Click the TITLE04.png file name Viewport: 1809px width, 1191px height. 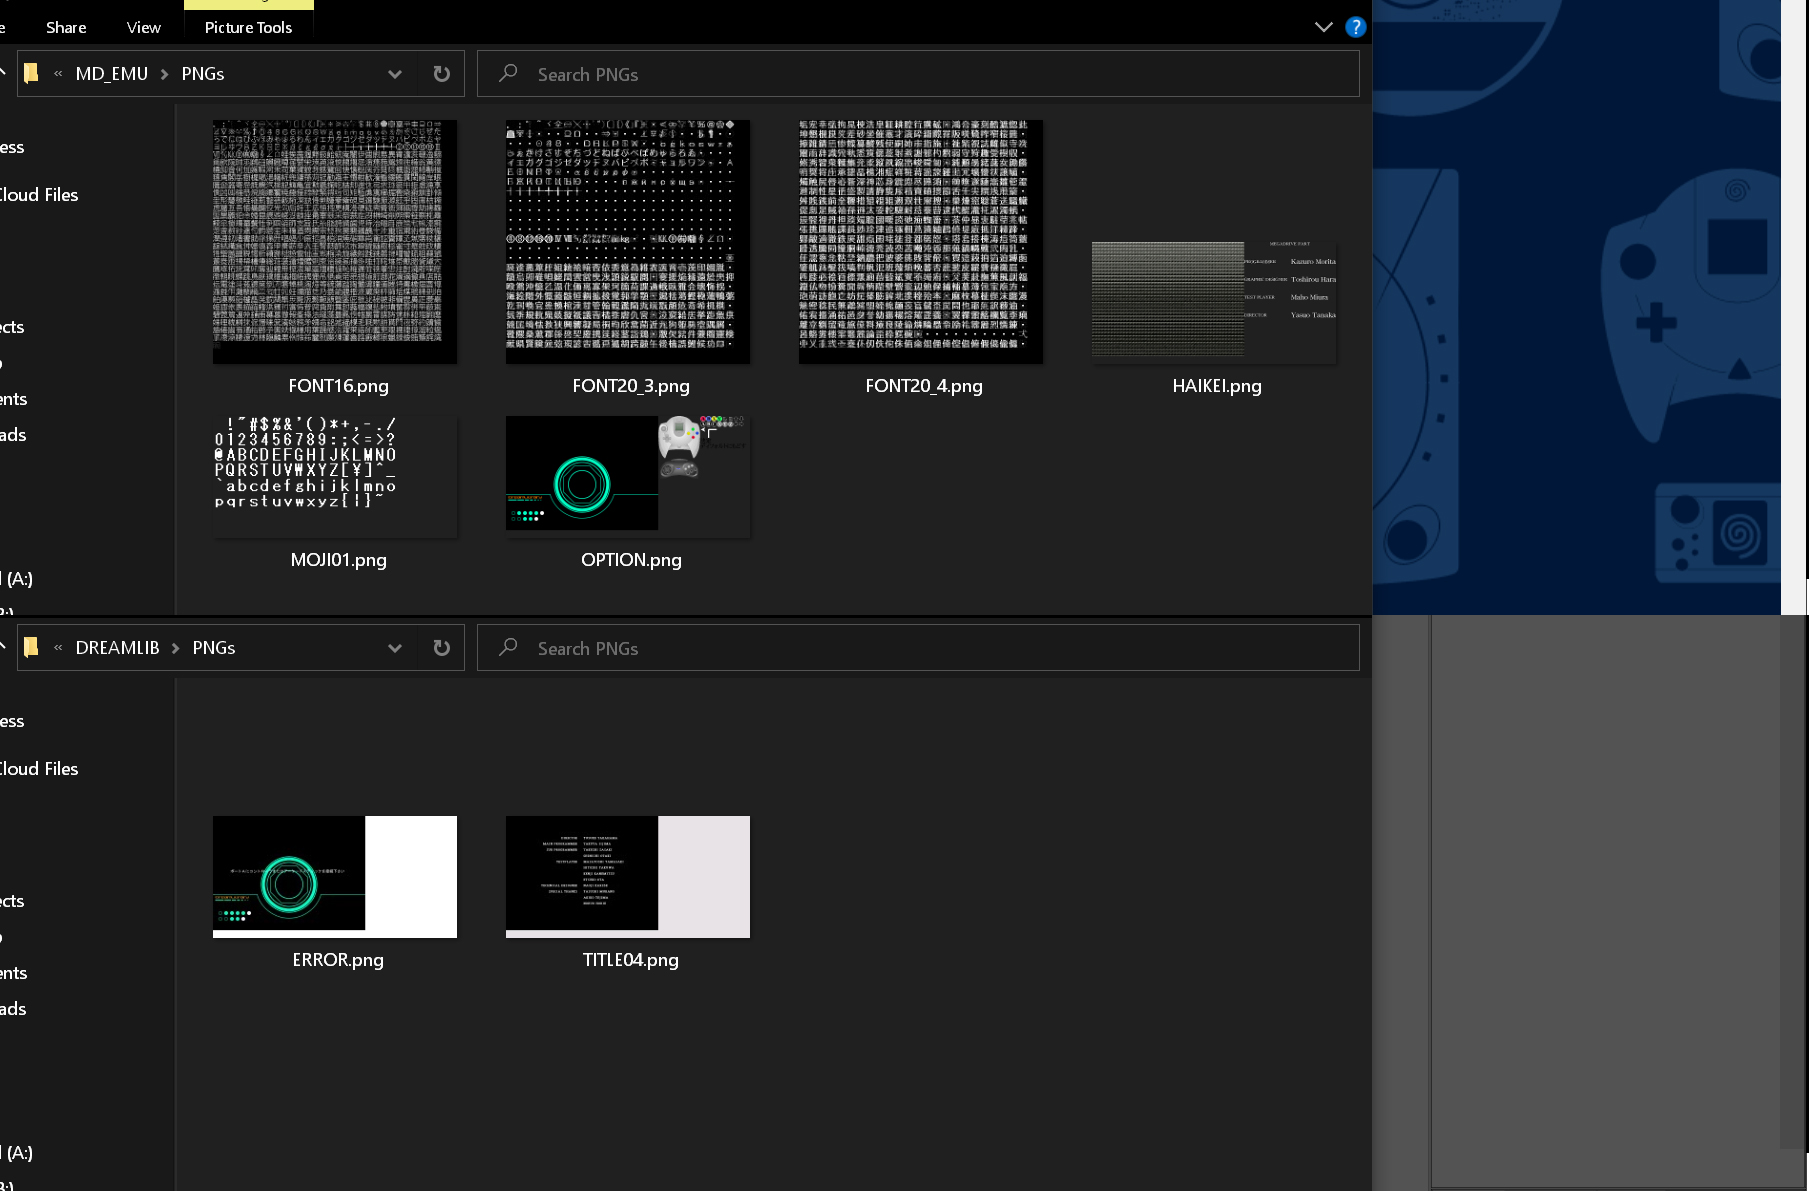[x=631, y=960]
